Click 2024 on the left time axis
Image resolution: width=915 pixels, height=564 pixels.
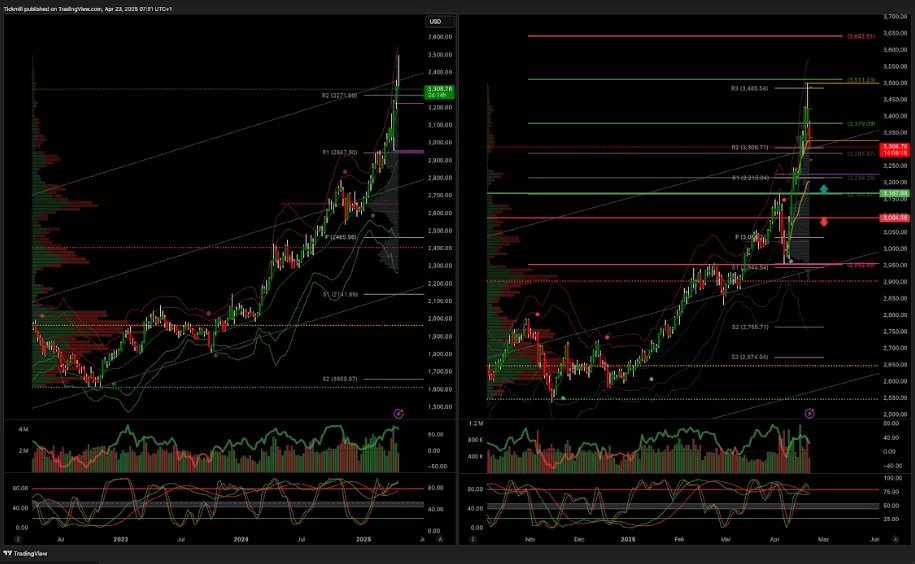point(241,539)
